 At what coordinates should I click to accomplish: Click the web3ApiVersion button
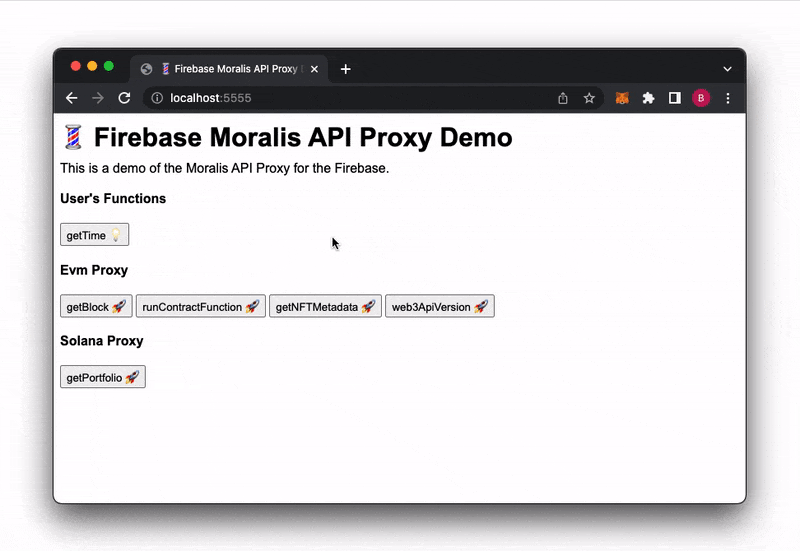coord(440,306)
